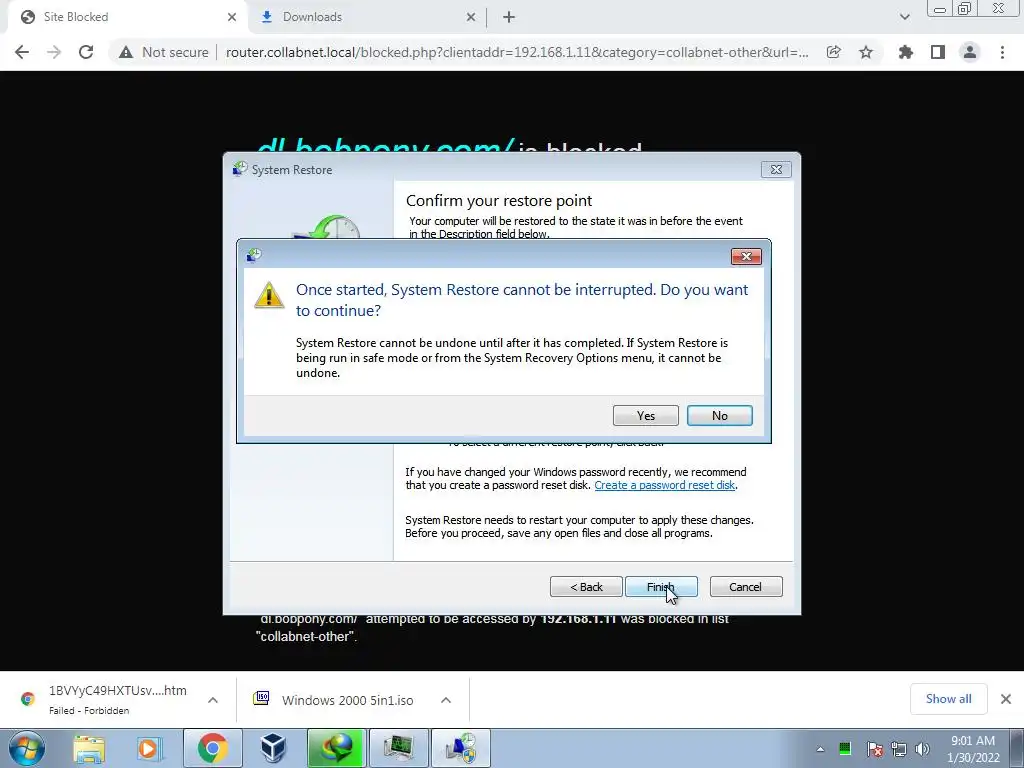
Task: Open the Chrome three-dot menu
Action: pos(1002,52)
